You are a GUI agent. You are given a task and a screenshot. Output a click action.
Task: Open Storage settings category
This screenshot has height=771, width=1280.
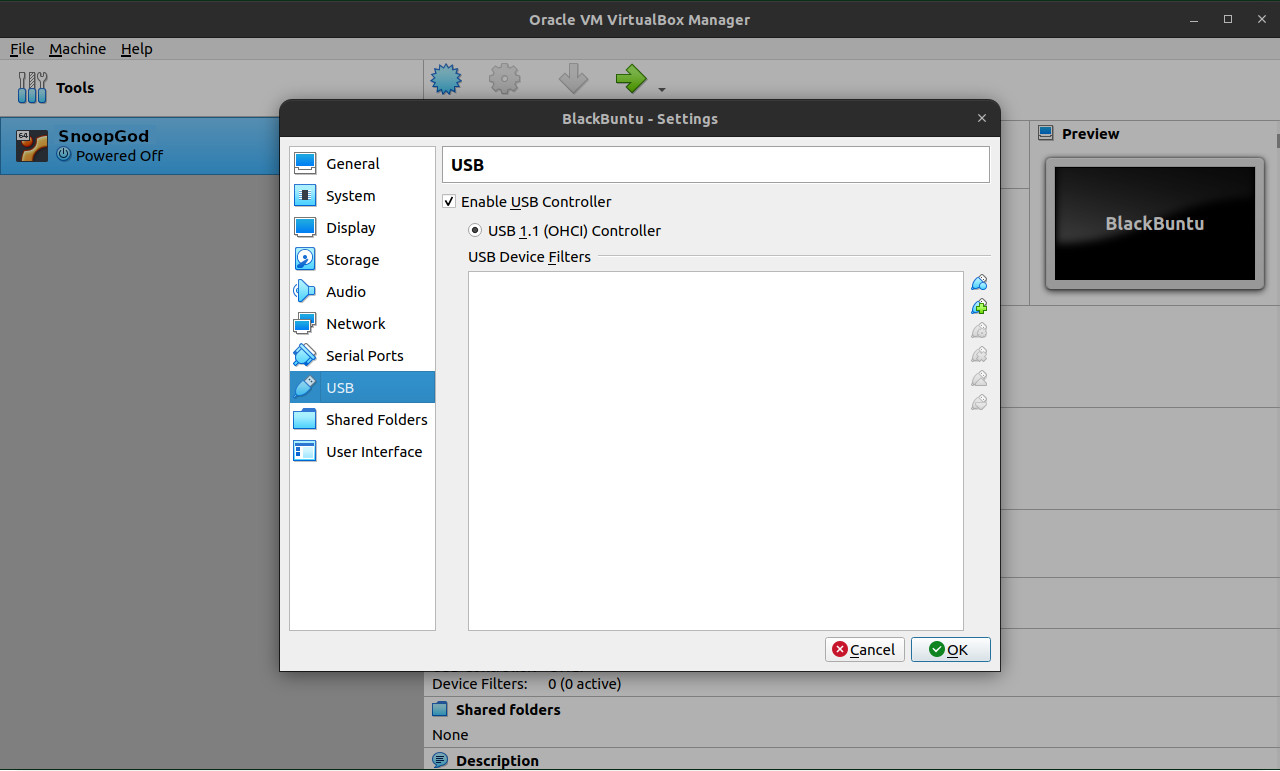362,260
